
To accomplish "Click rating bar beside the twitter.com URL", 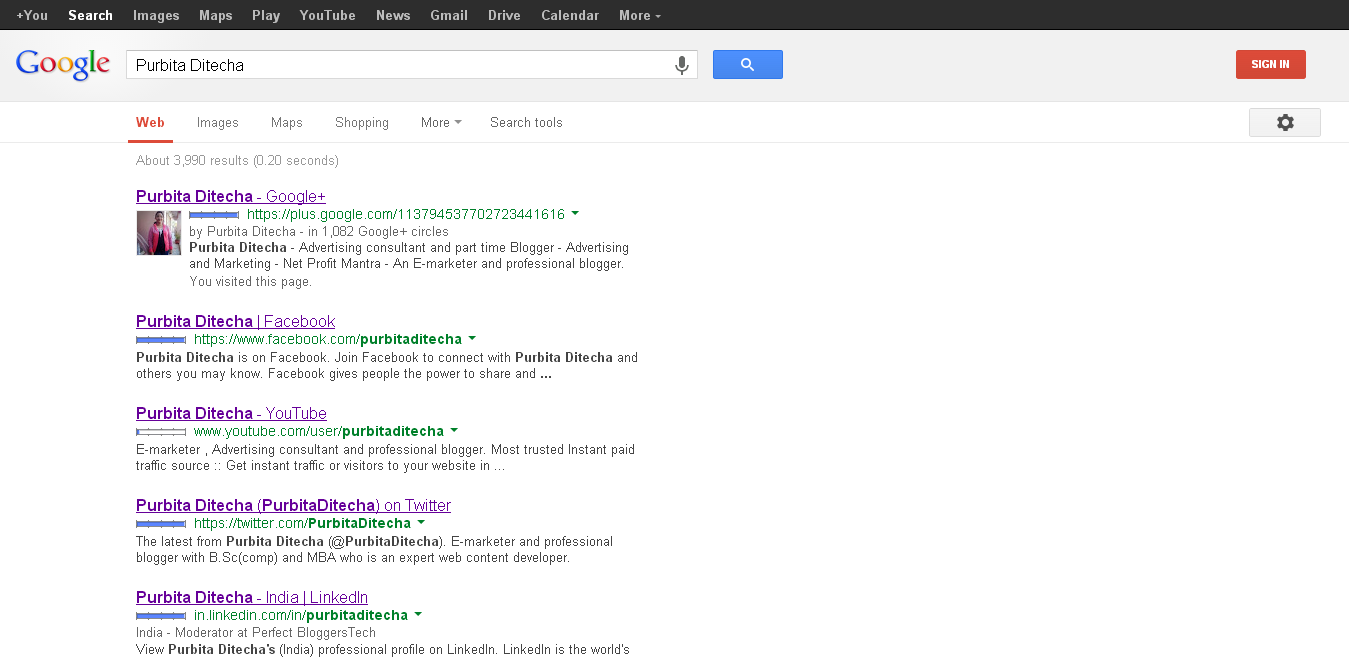I will coord(161,524).
